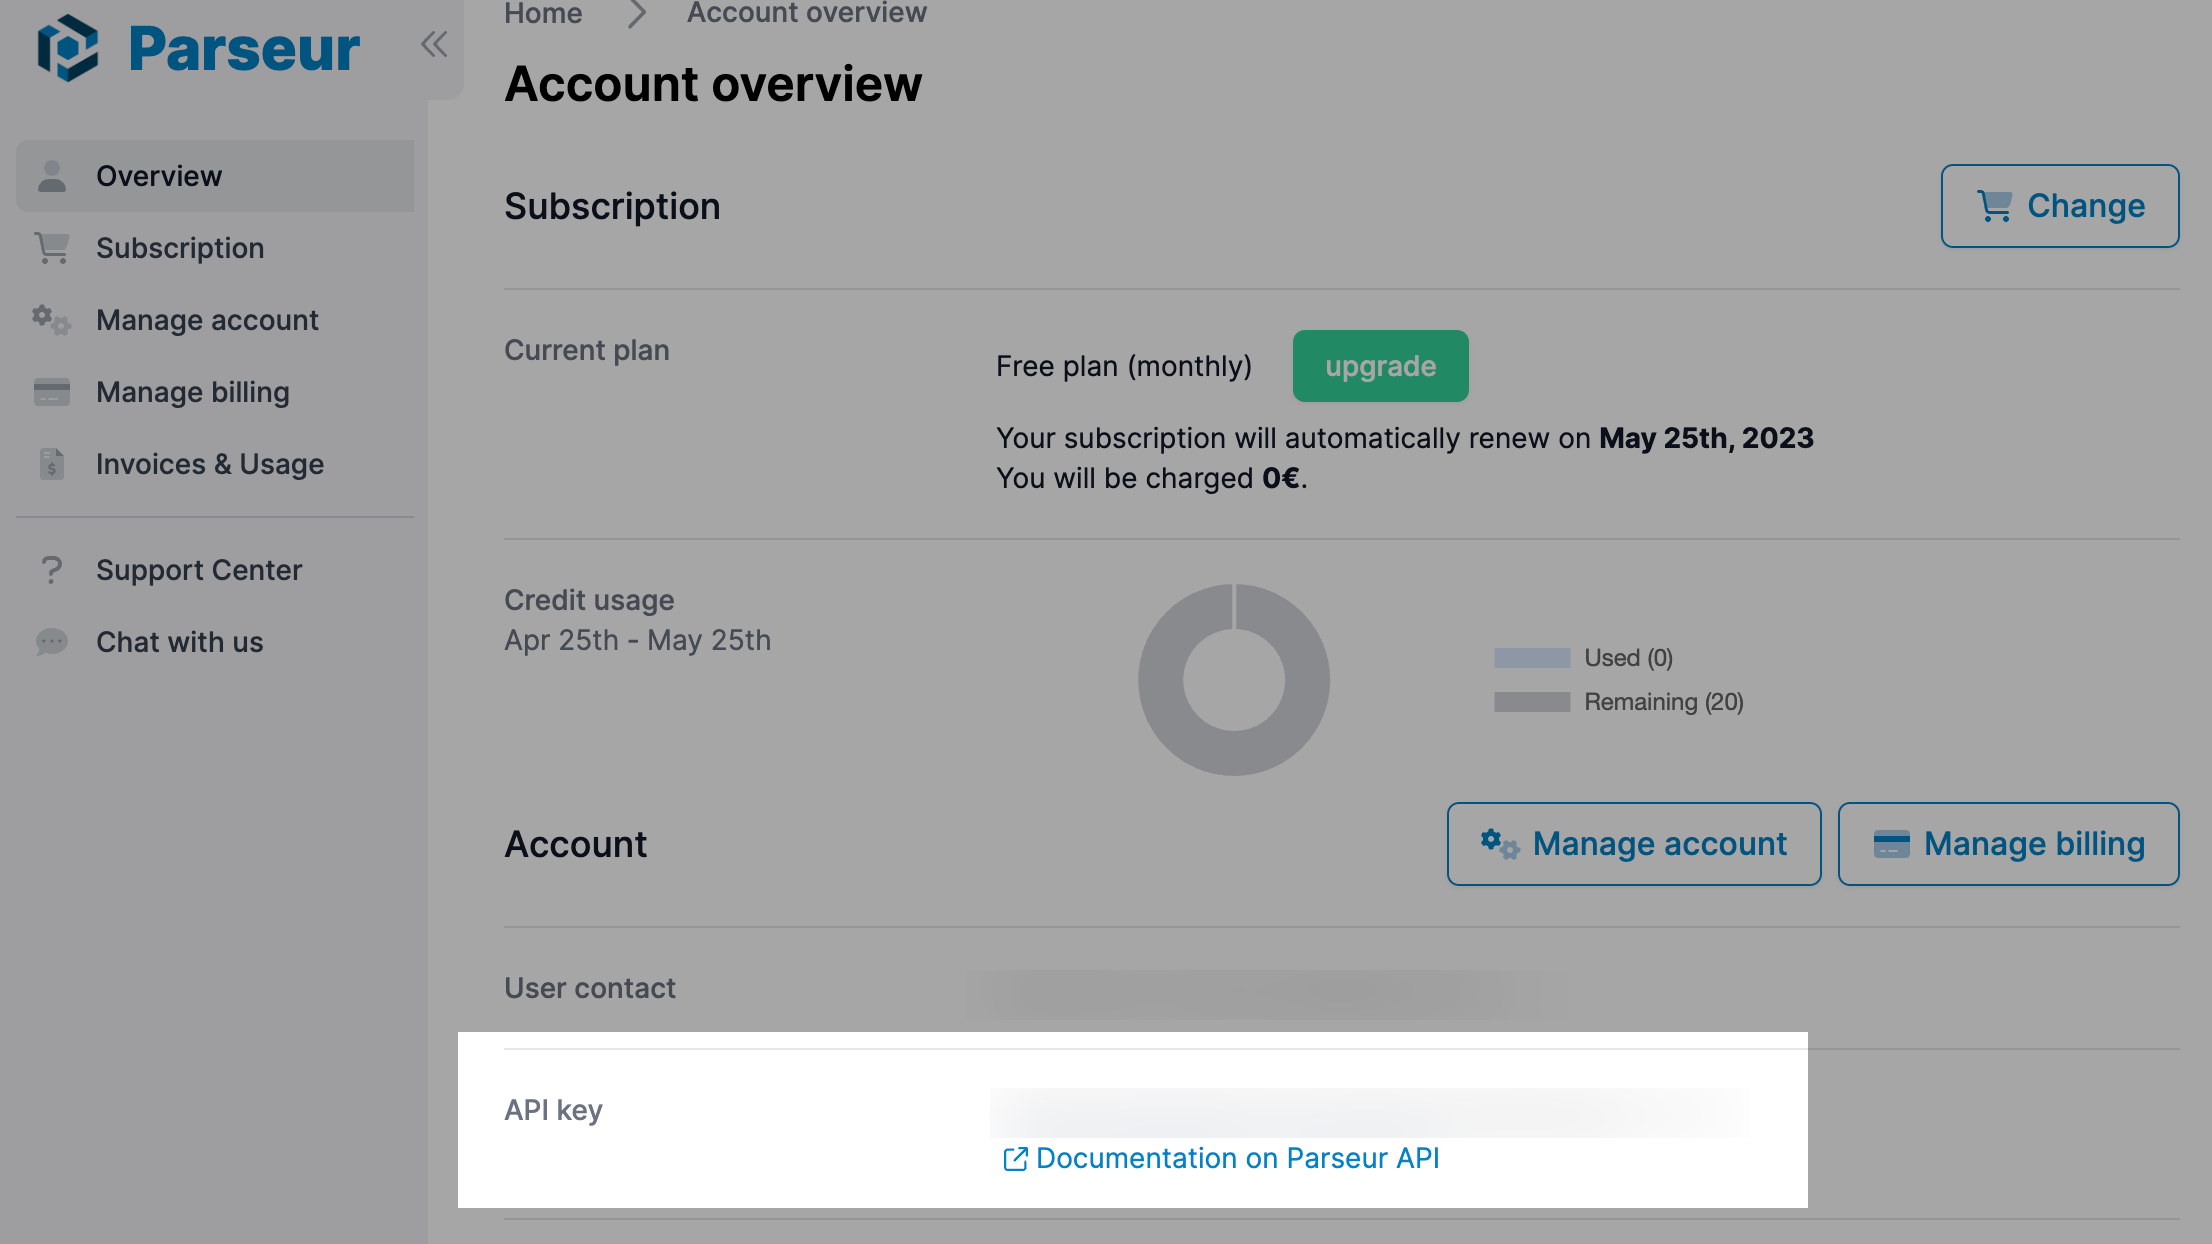
Task: Click the 'May 25th, 2023' renewal date
Action: pos(1706,438)
